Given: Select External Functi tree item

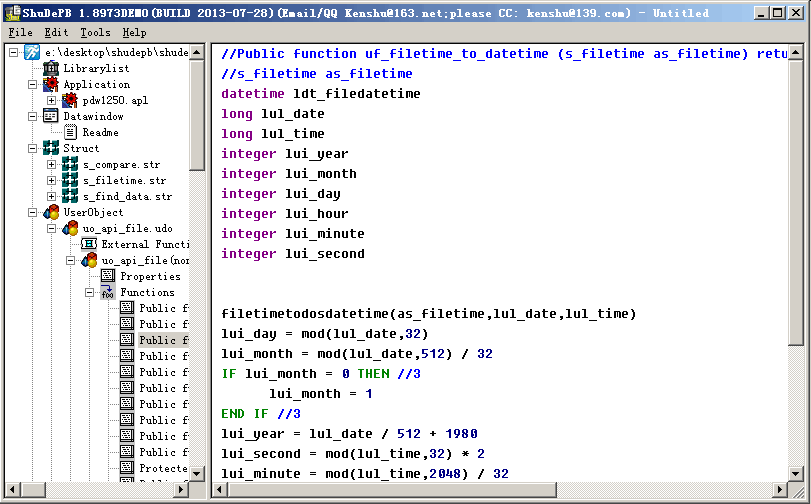Looking at the screenshot, I should (145, 244).
